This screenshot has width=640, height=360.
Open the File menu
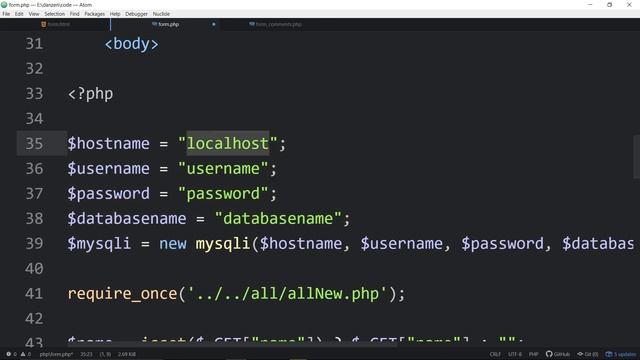pyautogui.click(x=6, y=14)
